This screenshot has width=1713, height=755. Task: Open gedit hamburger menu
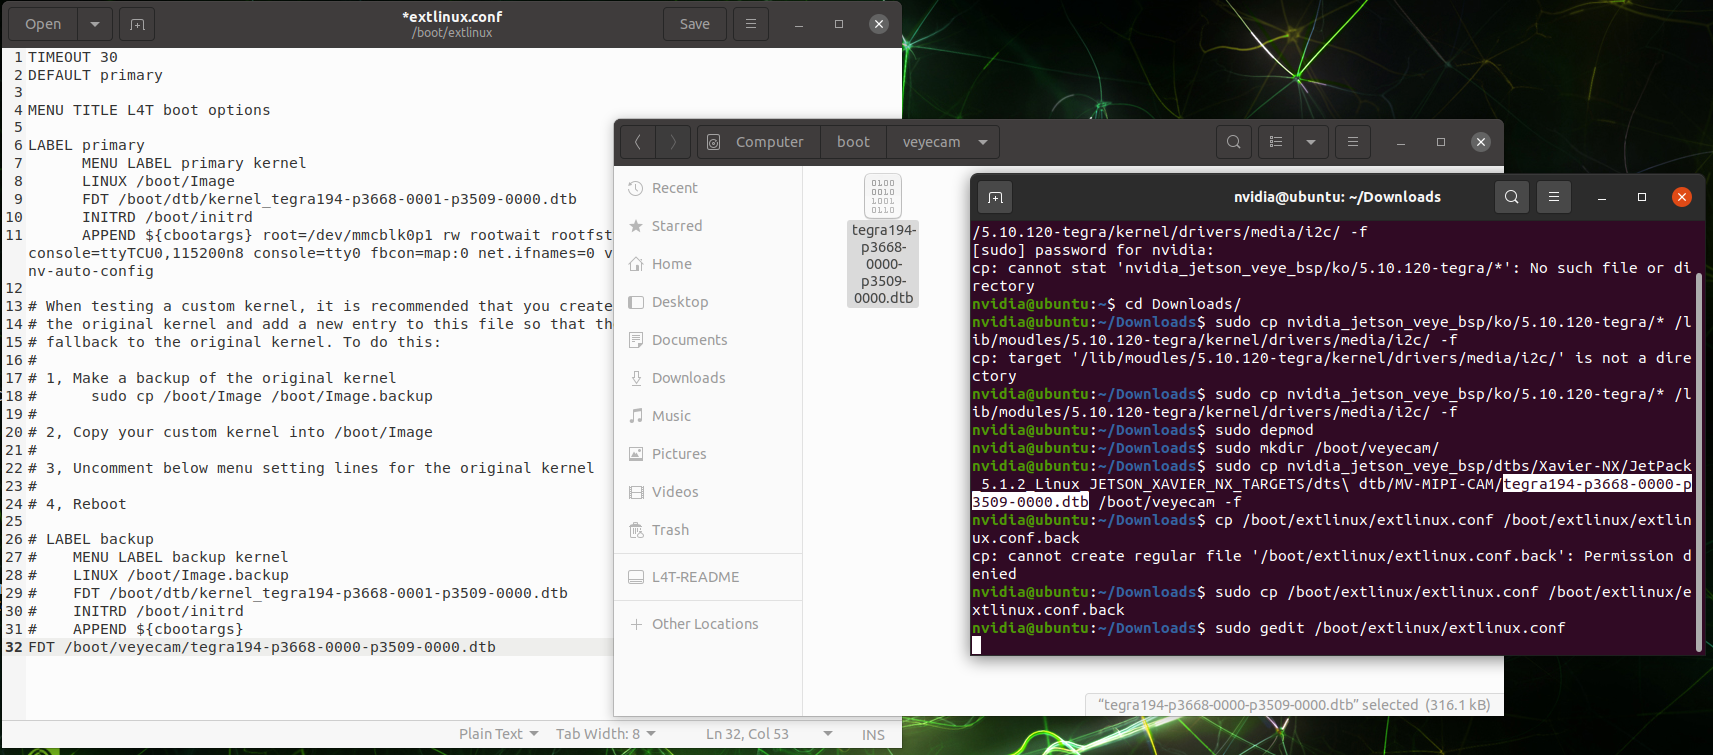pyautogui.click(x=750, y=24)
